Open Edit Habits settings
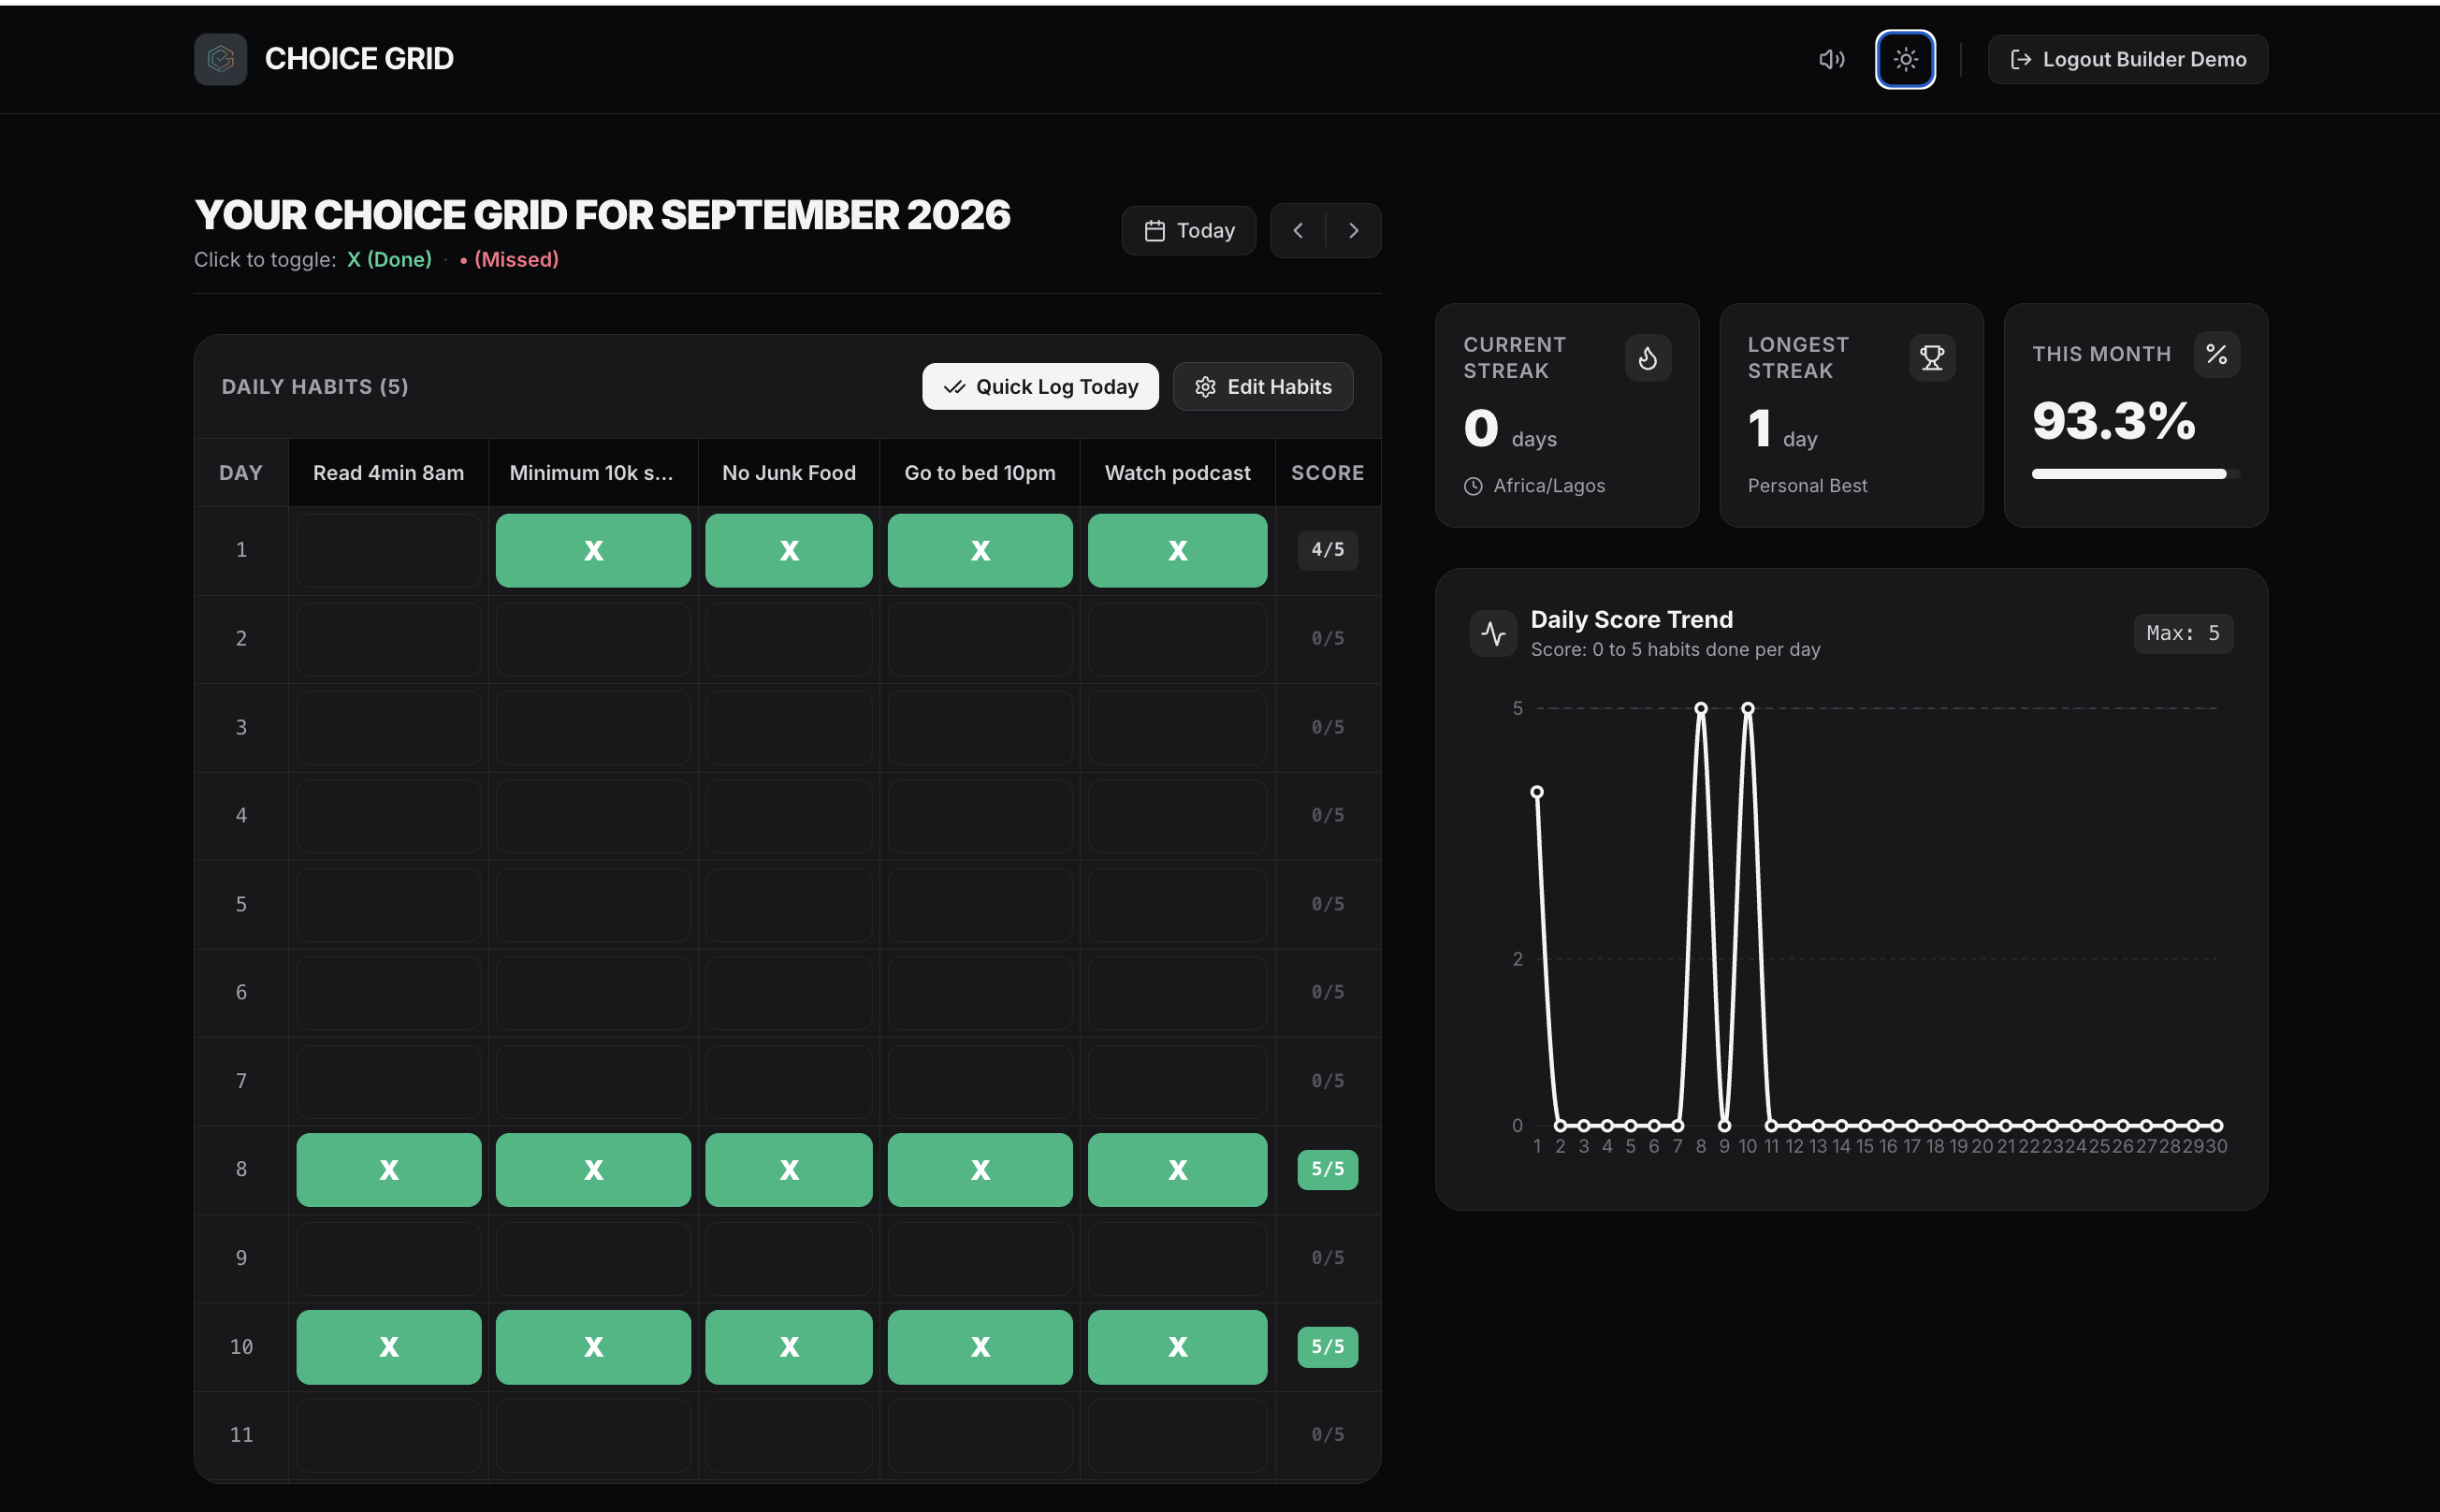 (x=1263, y=387)
